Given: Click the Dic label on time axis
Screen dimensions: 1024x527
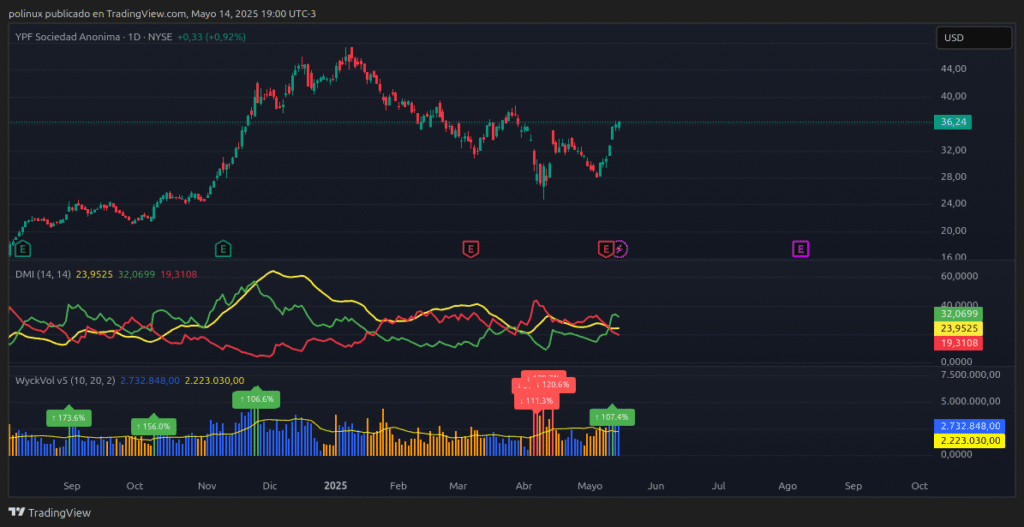Looking at the screenshot, I should [x=269, y=486].
